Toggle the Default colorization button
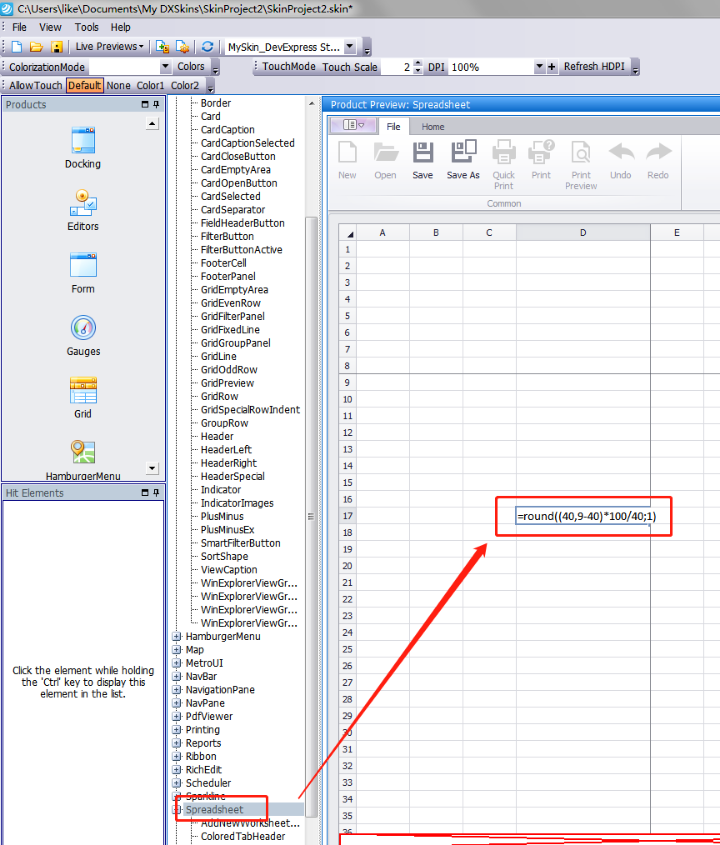 pos(85,86)
